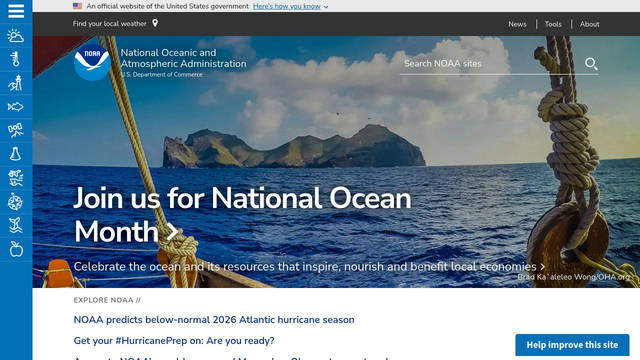
Task: Click the location pin icon
Action: point(155,23)
